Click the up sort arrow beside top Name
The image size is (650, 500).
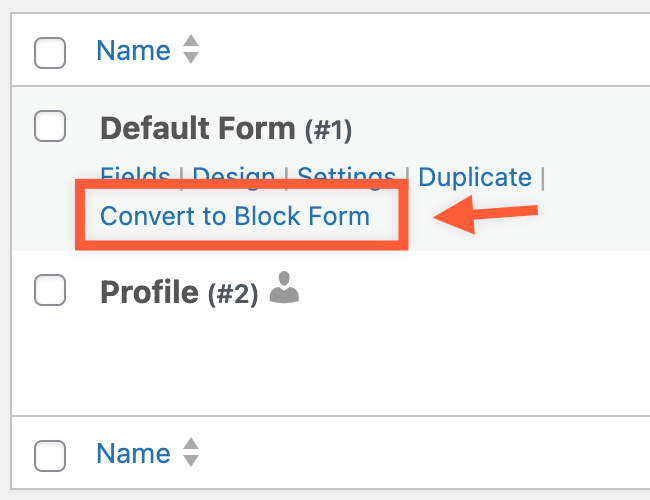click(191, 42)
